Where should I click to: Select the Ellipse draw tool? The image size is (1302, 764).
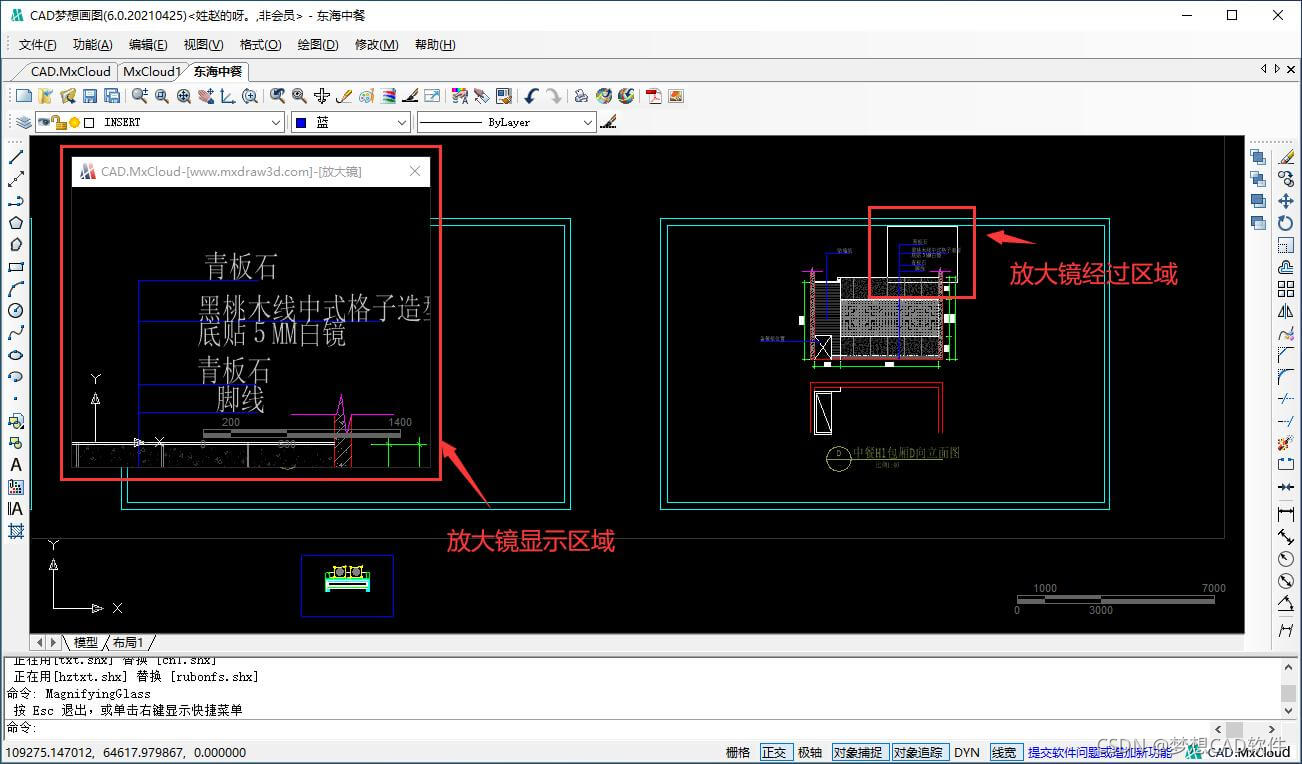[16, 355]
